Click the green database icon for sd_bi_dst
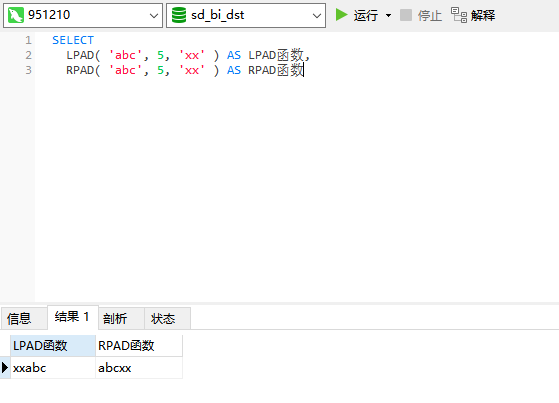This screenshot has height=403, width=559. pyautogui.click(x=179, y=15)
